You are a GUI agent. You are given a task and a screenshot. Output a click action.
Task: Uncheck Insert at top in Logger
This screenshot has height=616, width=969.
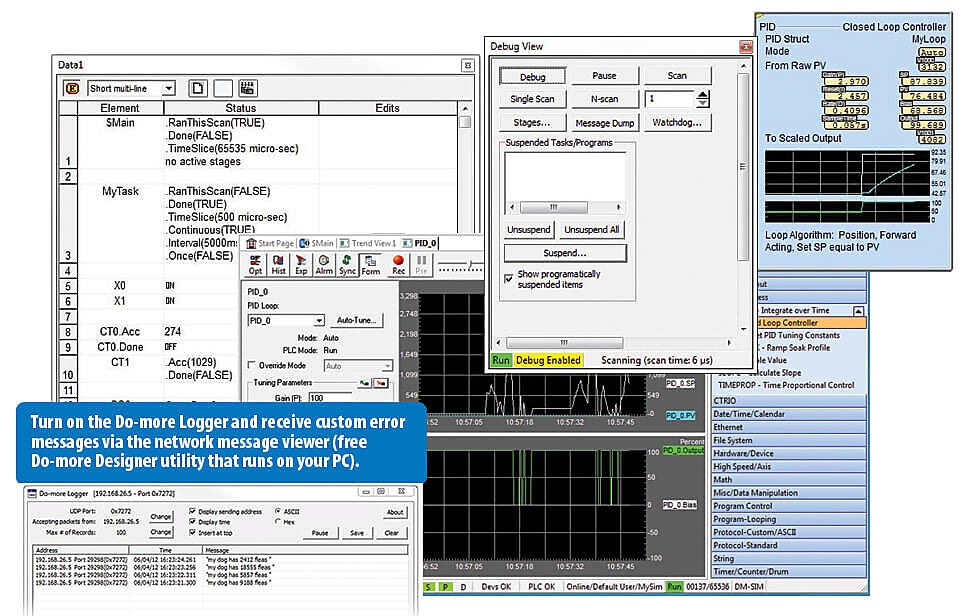coord(192,533)
